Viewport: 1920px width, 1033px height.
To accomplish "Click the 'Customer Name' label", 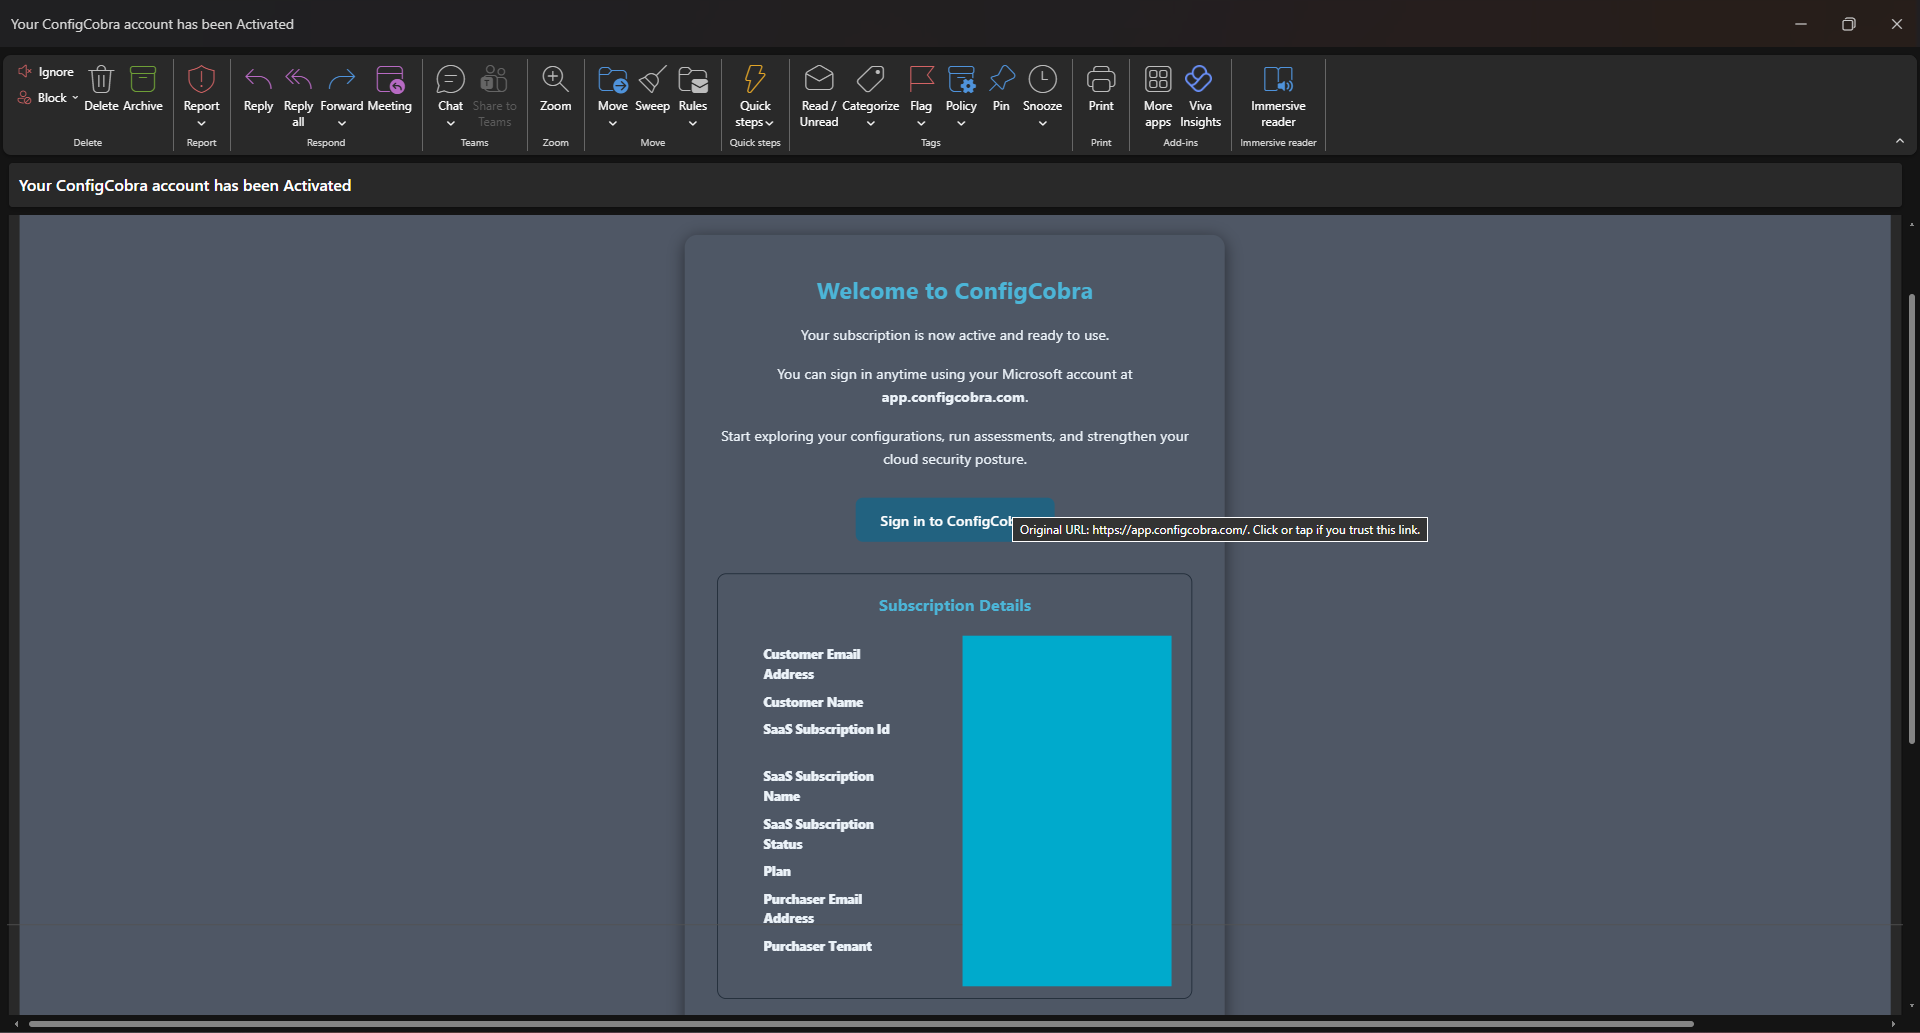I will coord(813,702).
